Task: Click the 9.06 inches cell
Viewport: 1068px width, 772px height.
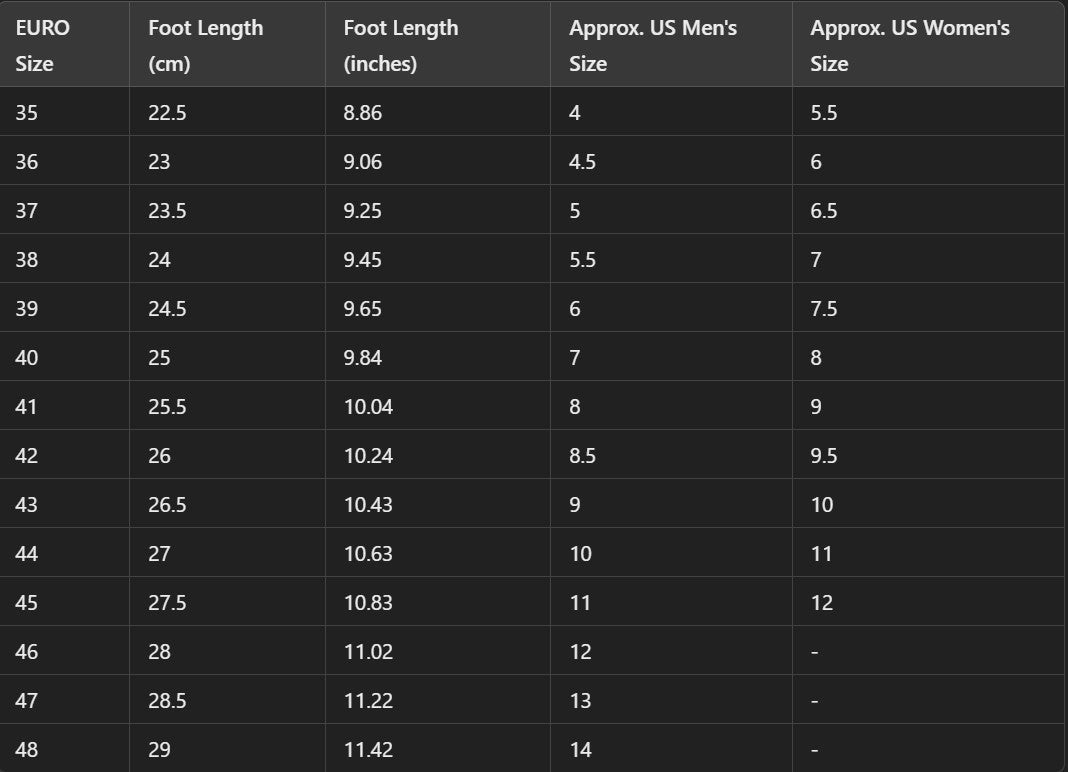Action: (362, 162)
